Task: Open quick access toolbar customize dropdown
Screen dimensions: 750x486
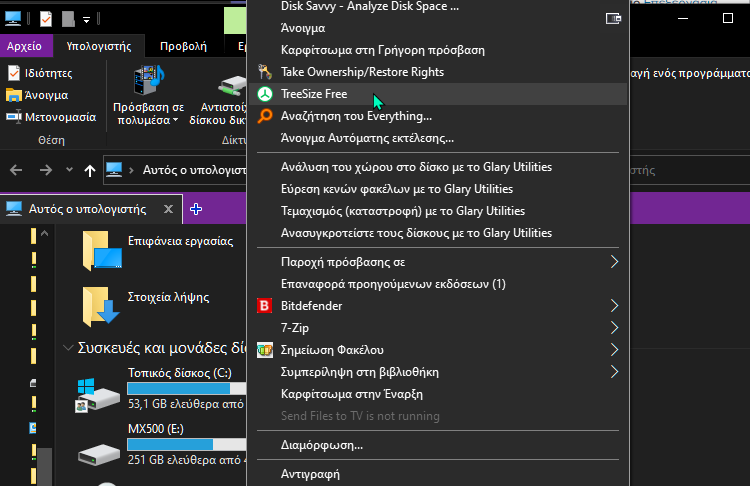Action: coord(87,20)
